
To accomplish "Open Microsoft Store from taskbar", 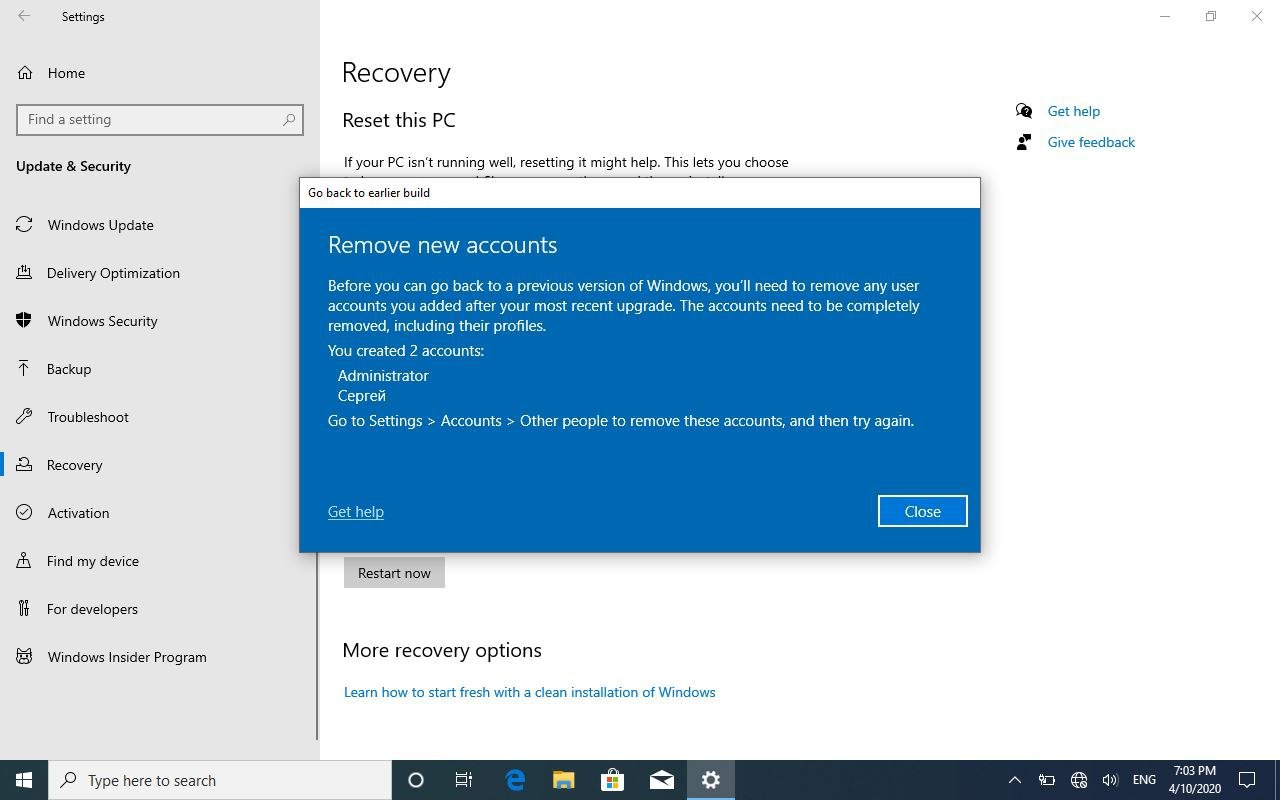I will (612, 780).
